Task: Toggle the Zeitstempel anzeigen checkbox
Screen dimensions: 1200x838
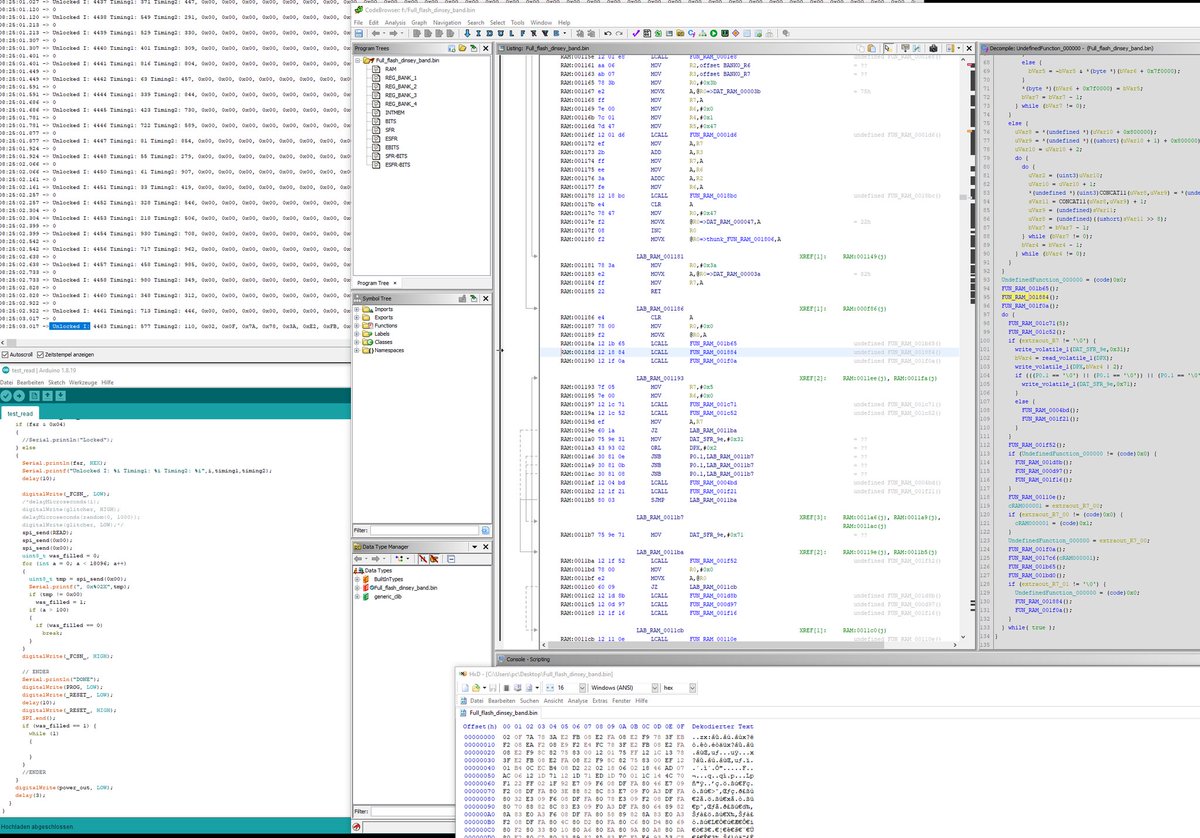Action: (x=40, y=355)
